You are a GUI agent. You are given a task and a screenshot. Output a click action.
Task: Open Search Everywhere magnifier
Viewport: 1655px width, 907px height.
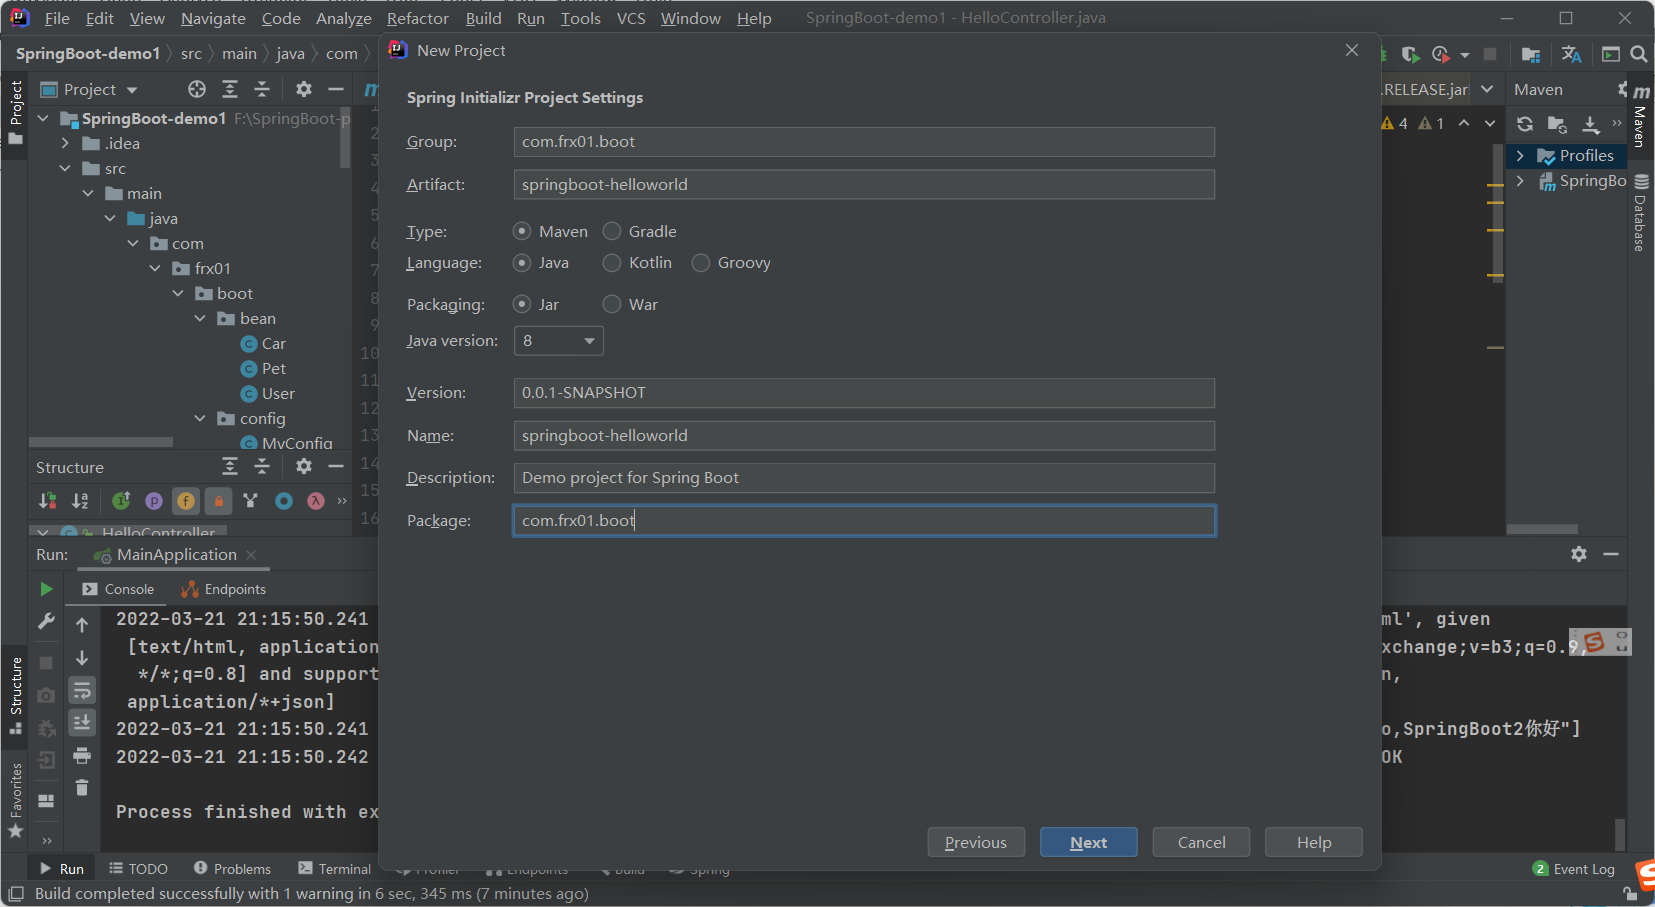click(1638, 54)
